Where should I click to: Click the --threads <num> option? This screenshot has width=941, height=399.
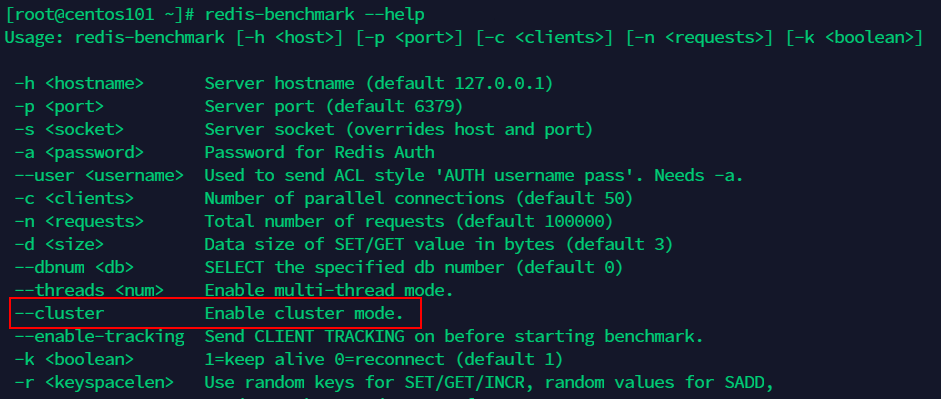(89, 290)
